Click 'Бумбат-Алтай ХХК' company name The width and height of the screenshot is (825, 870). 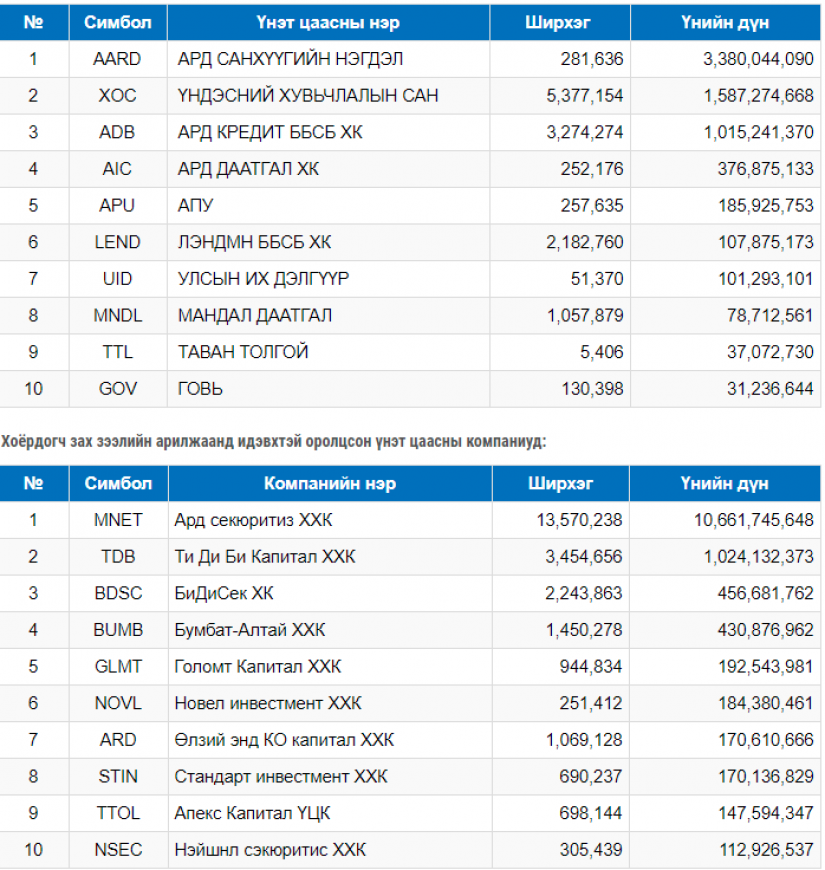coord(250,630)
